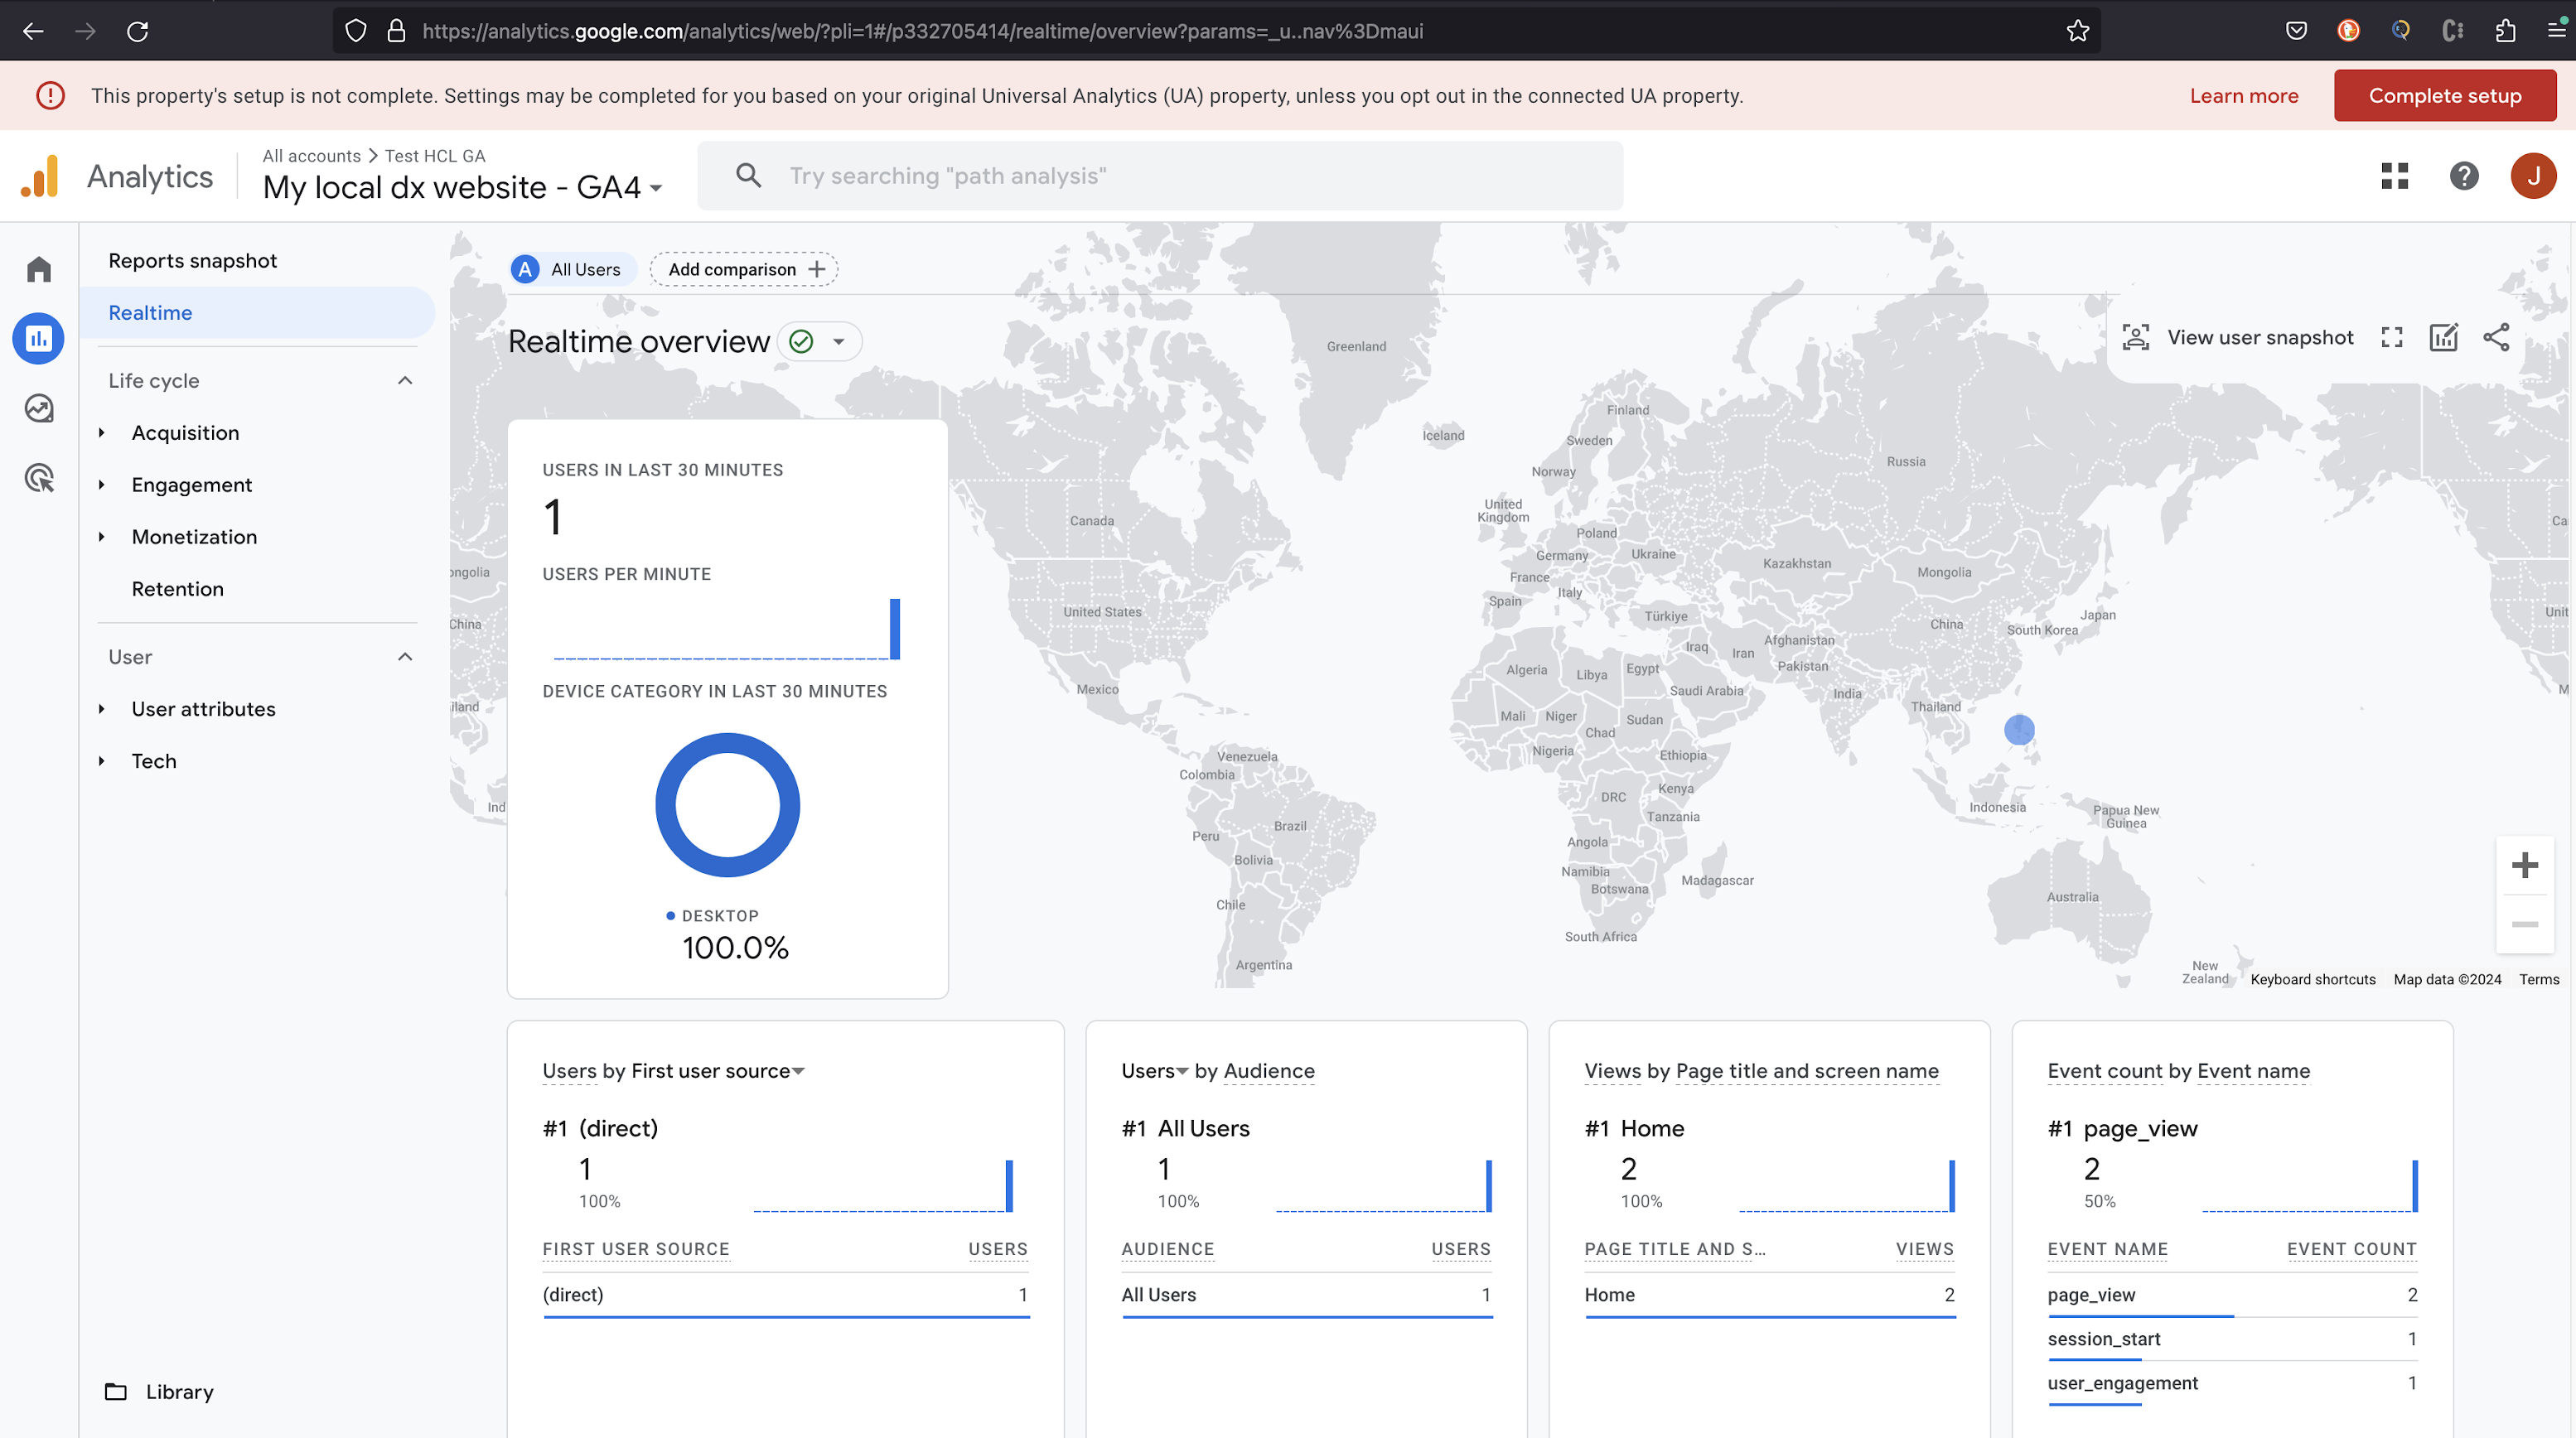
Task: Open the Advertising icon in left rail
Action: click(x=39, y=479)
